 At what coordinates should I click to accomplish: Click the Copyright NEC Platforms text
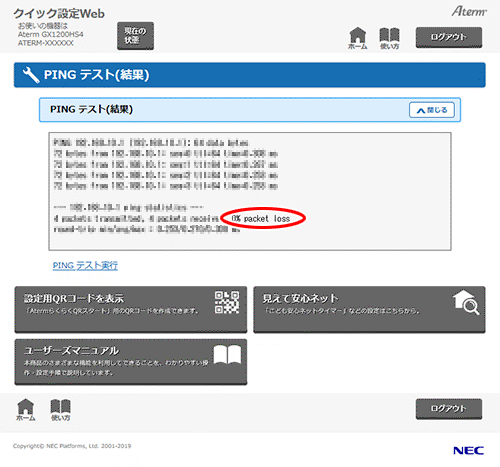point(72,446)
